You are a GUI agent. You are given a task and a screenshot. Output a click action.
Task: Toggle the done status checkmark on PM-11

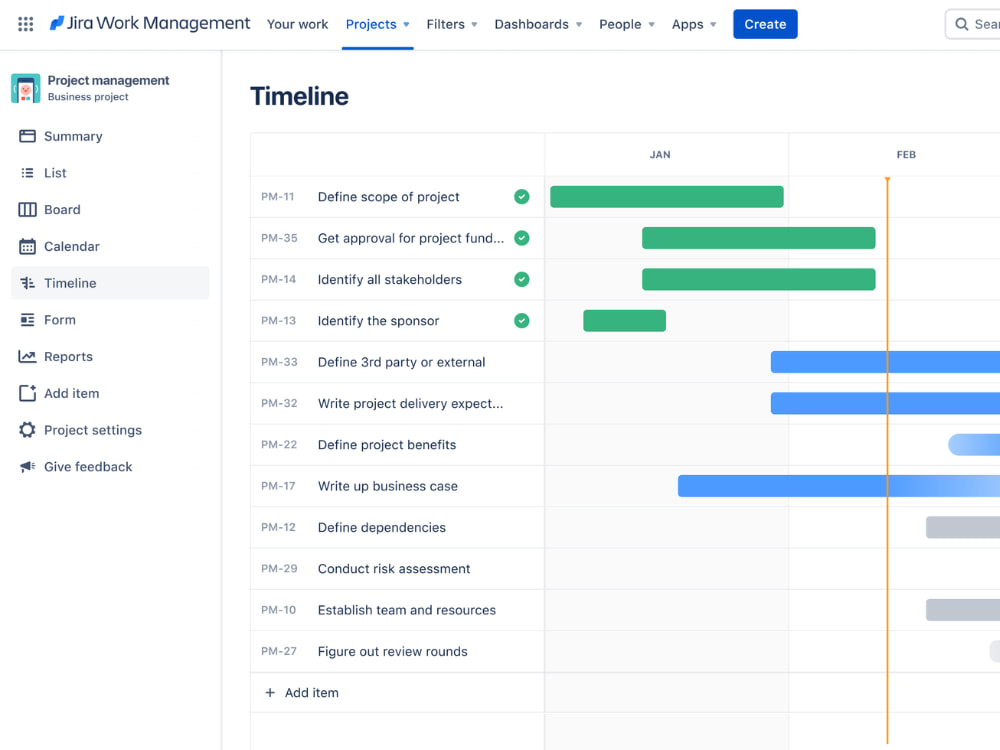(x=521, y=197)
